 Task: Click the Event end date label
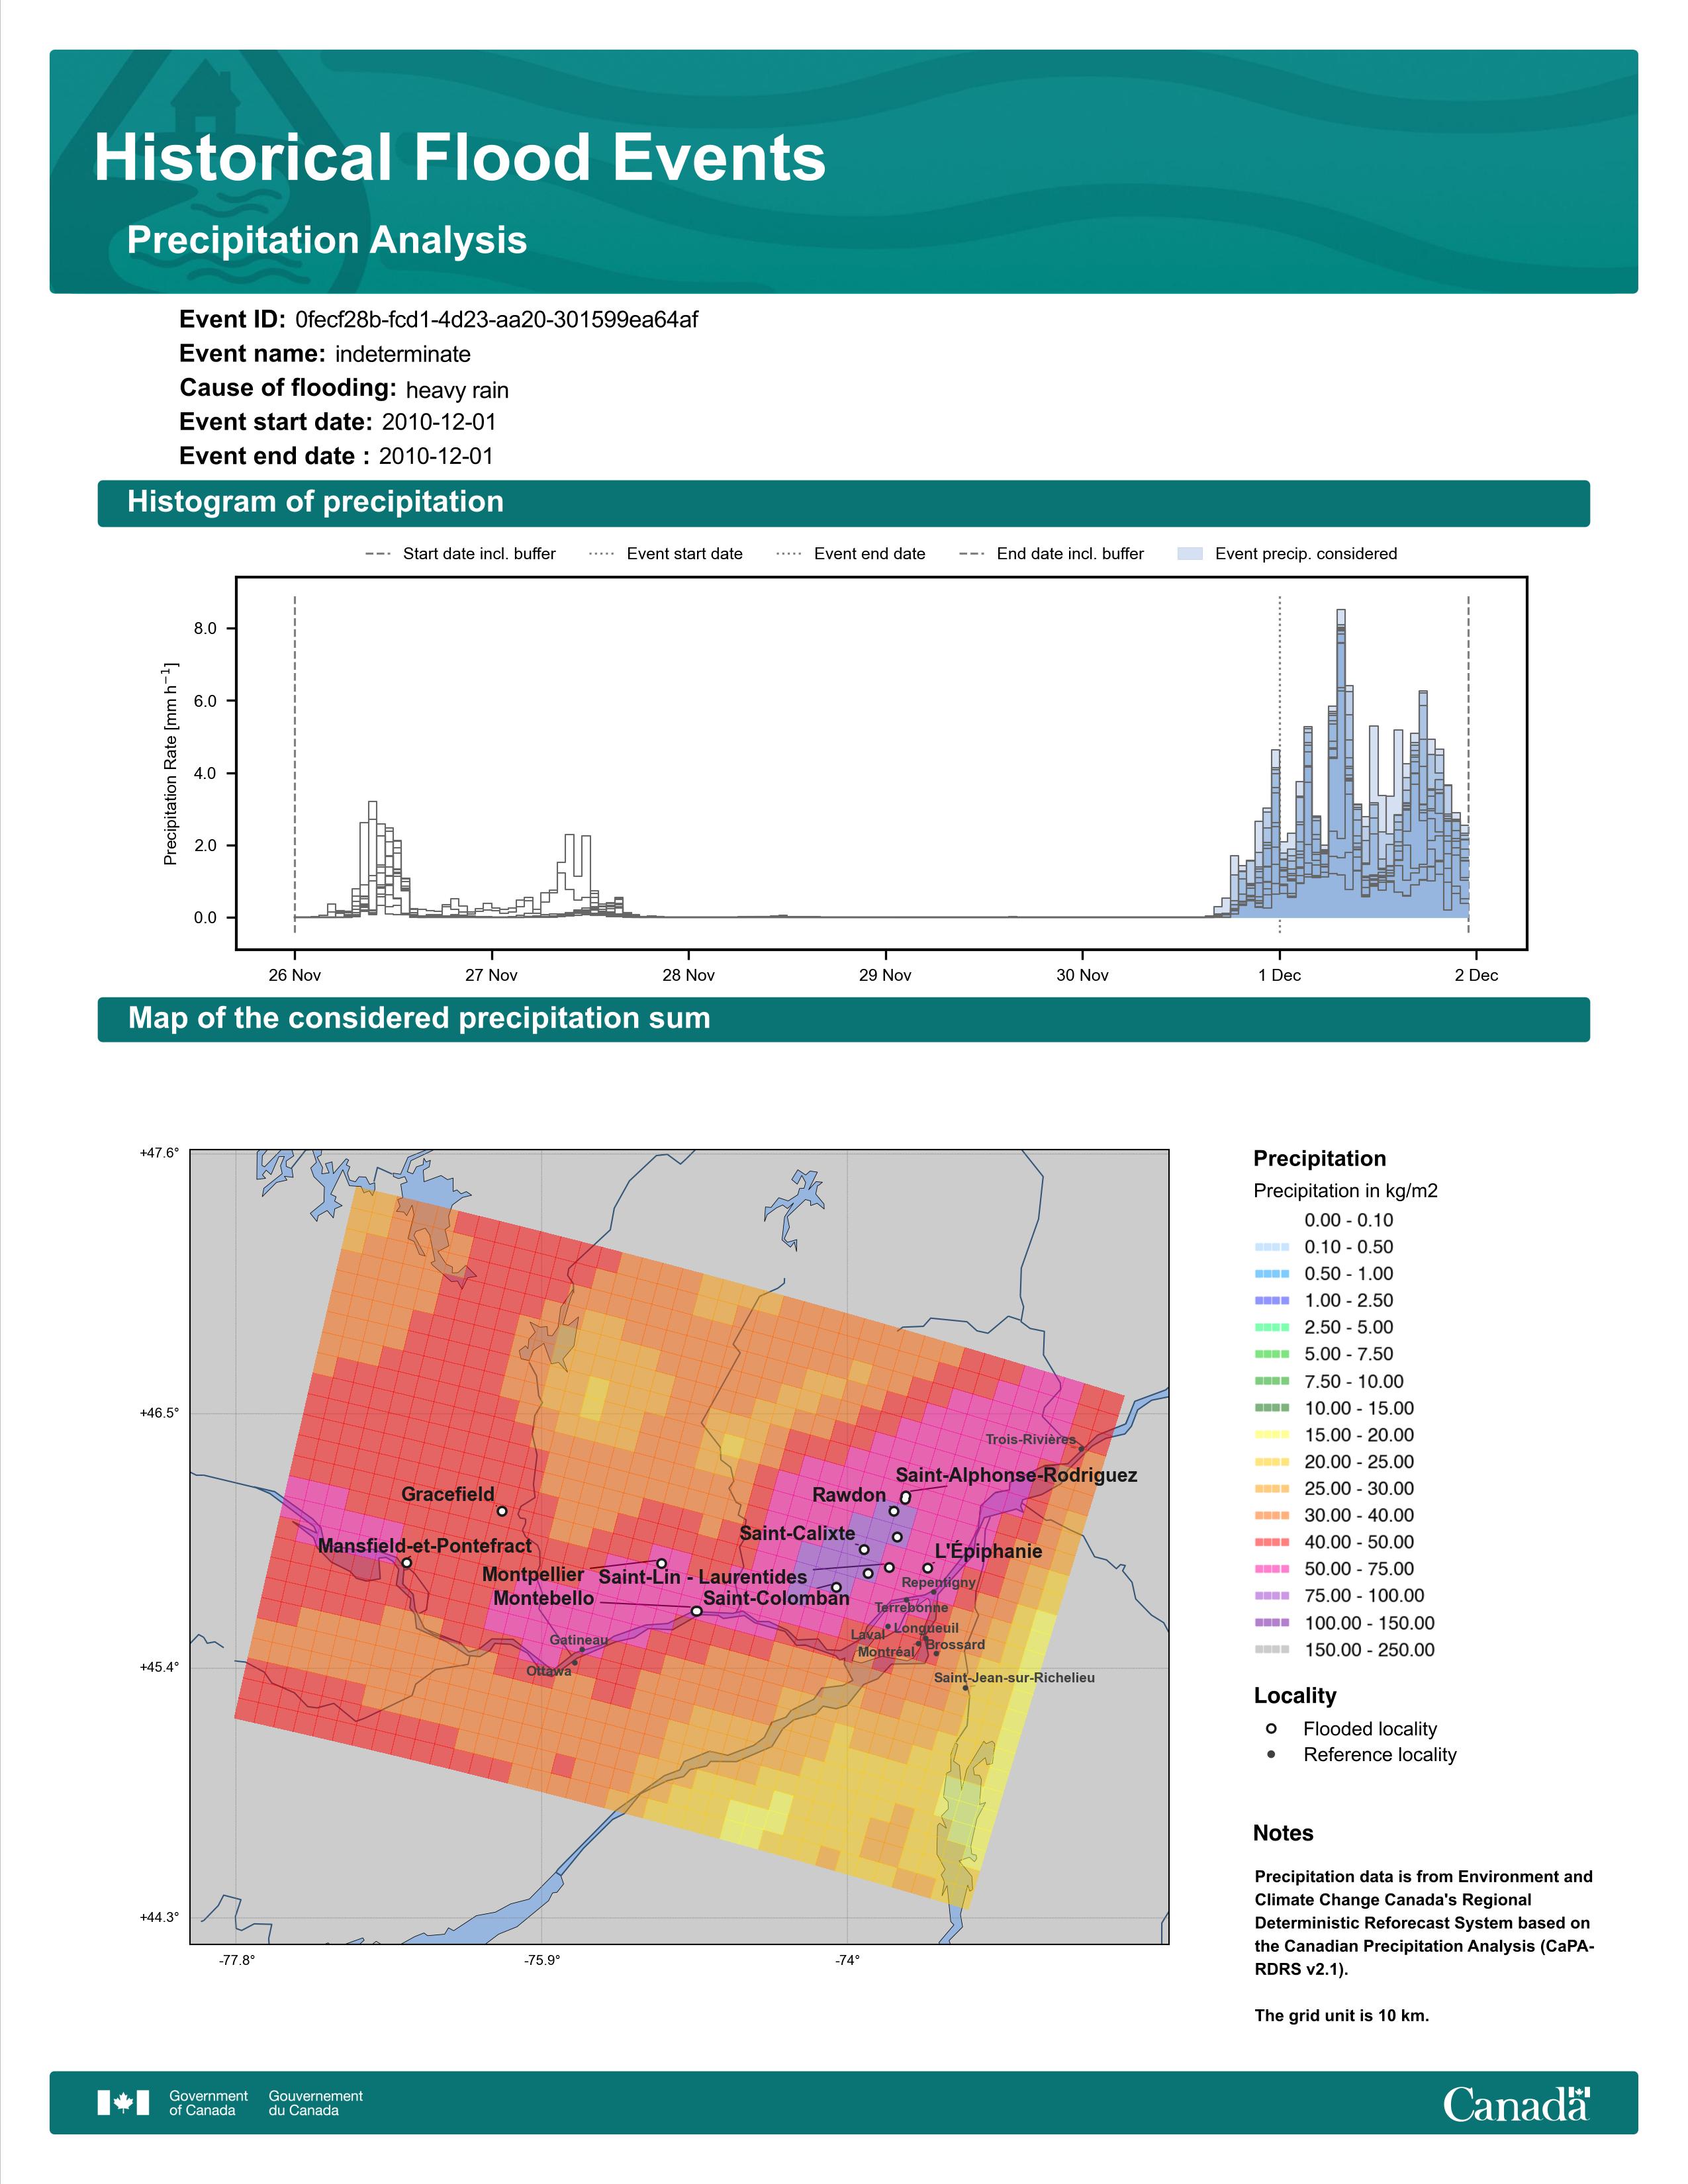click(274, 456)
